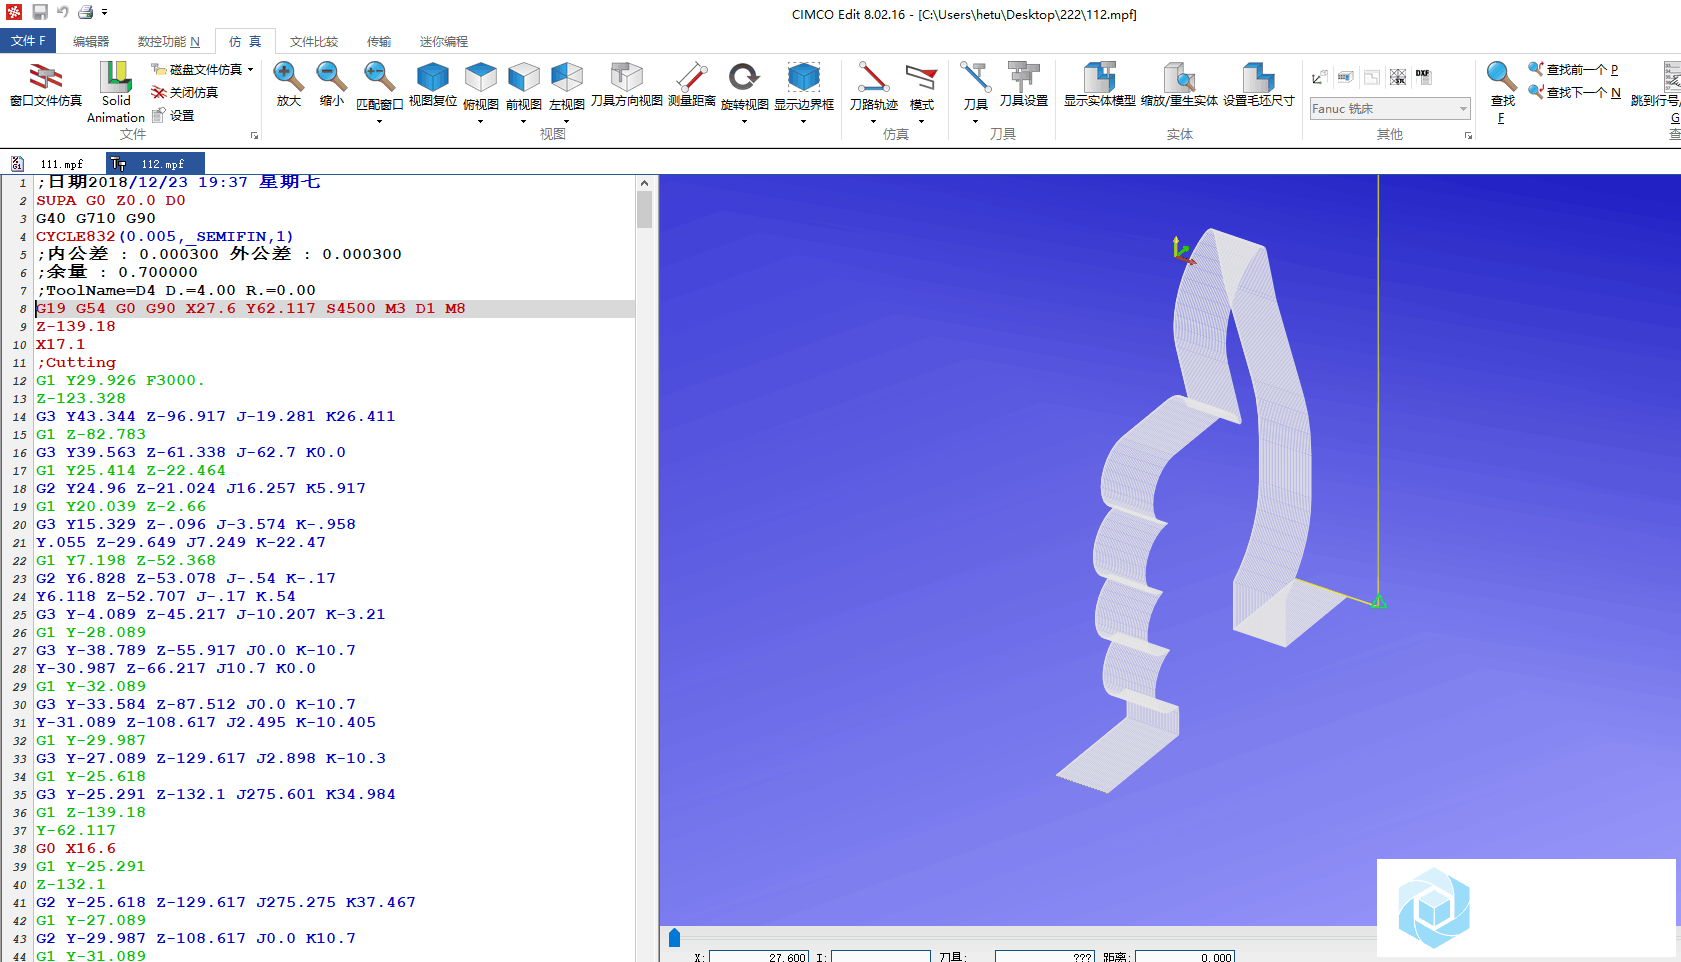Image resolution: width=1681 pixels, height=962 pixels.
Task: Click the 窗口文件仿真 window file simulation icon
Action: point(45,85)
